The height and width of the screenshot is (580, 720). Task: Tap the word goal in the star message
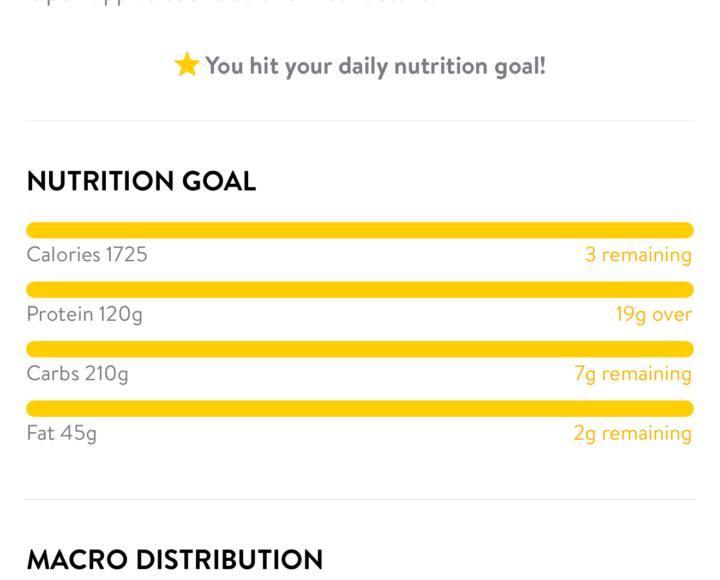pyautogui.click(x=518, y=67)
